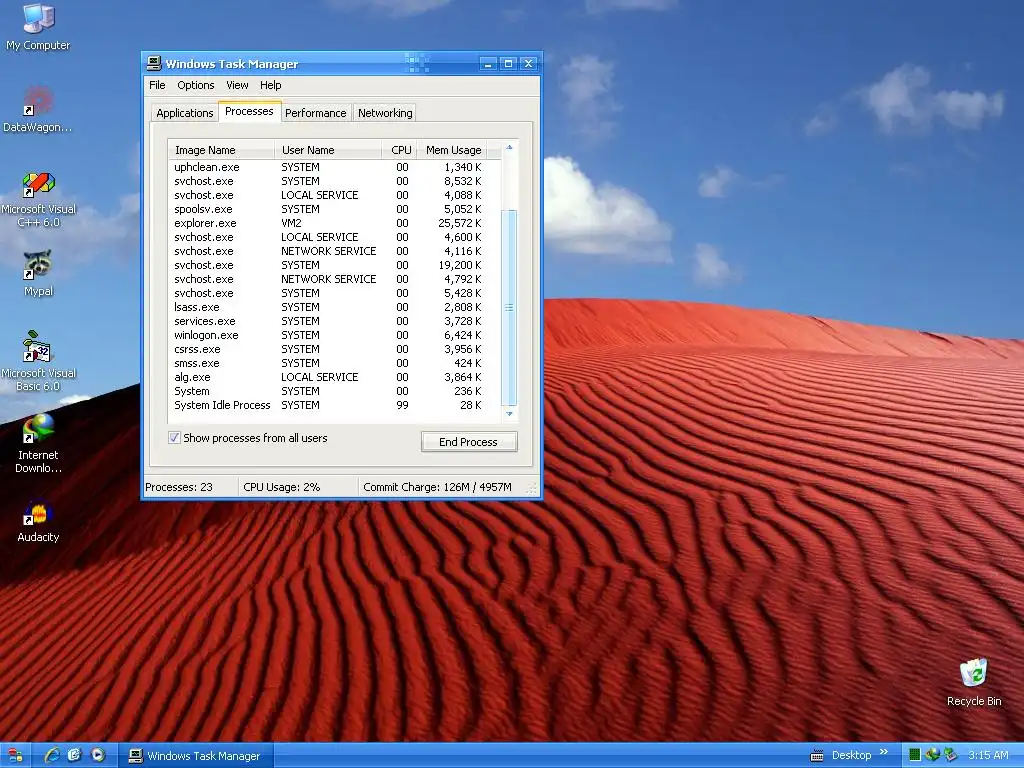Click the 25,572 K memory value
The image size is (1024, 768).
click(460, 223)
